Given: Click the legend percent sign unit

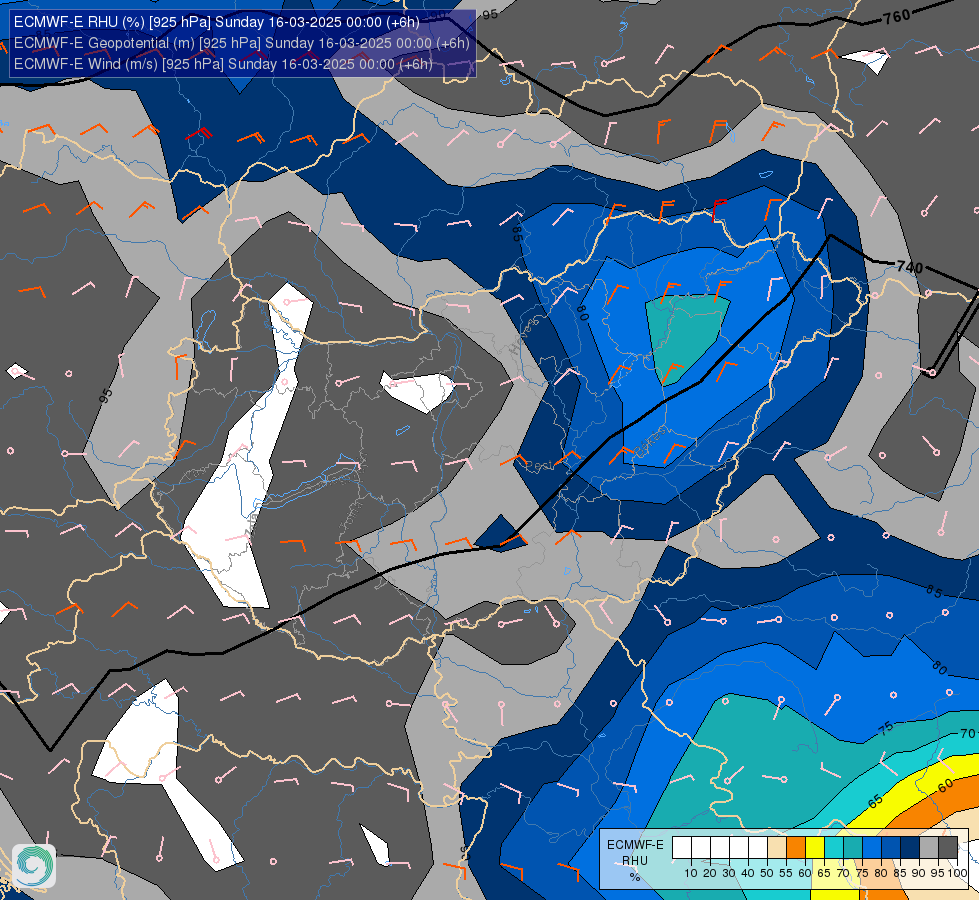Looking at the screenshot, I should [635, 877].
